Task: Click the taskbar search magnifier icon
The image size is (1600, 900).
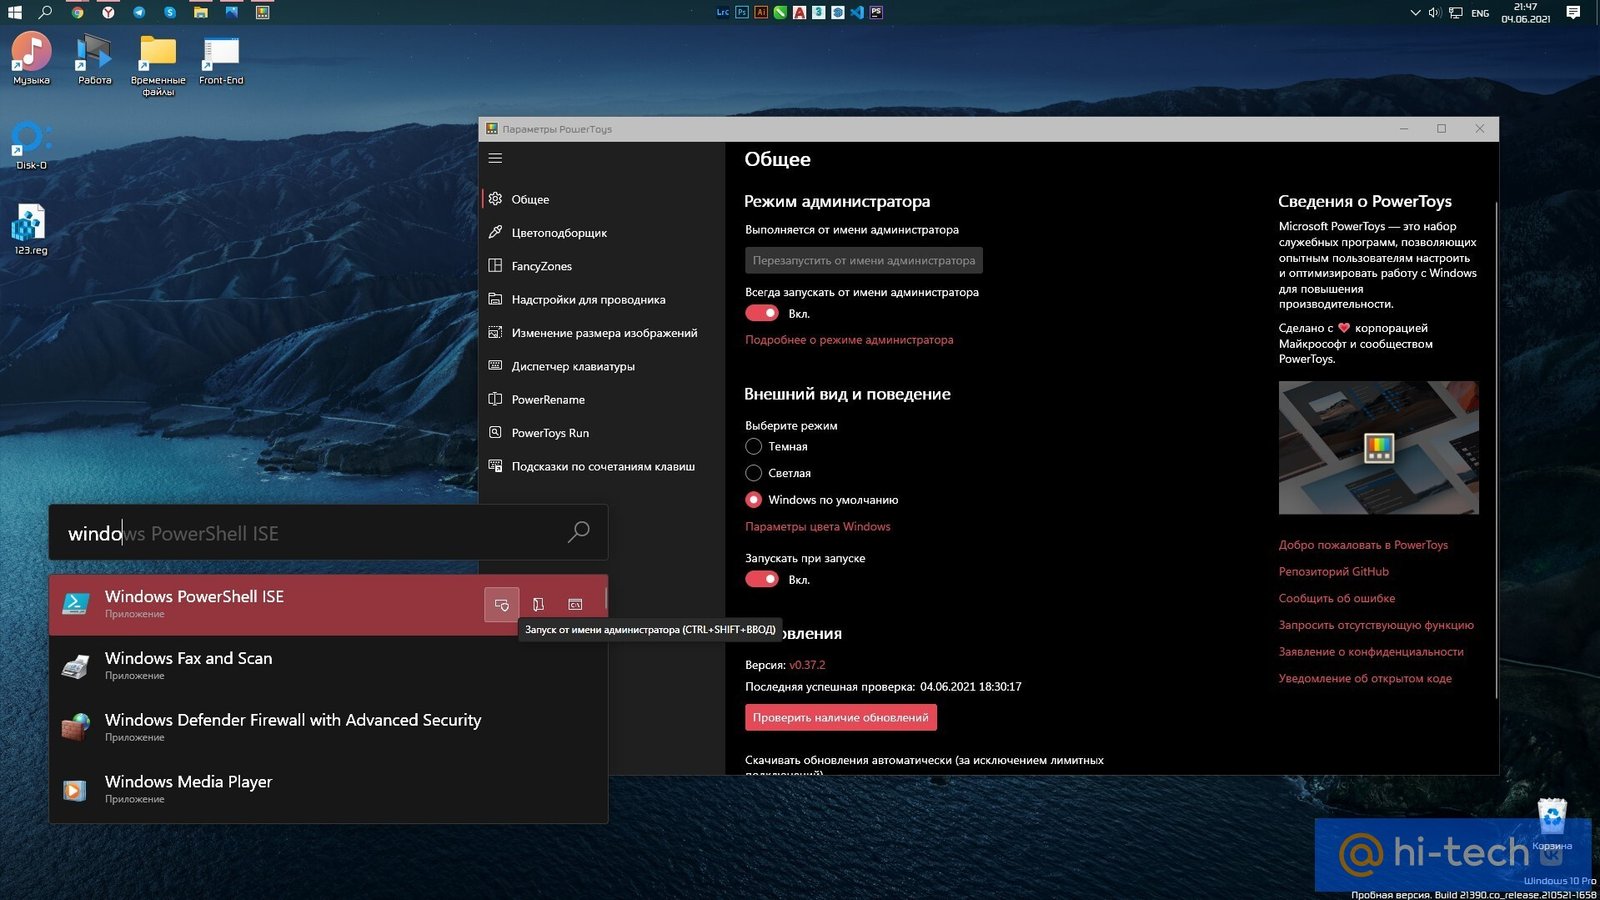Action: pos(45,12)
